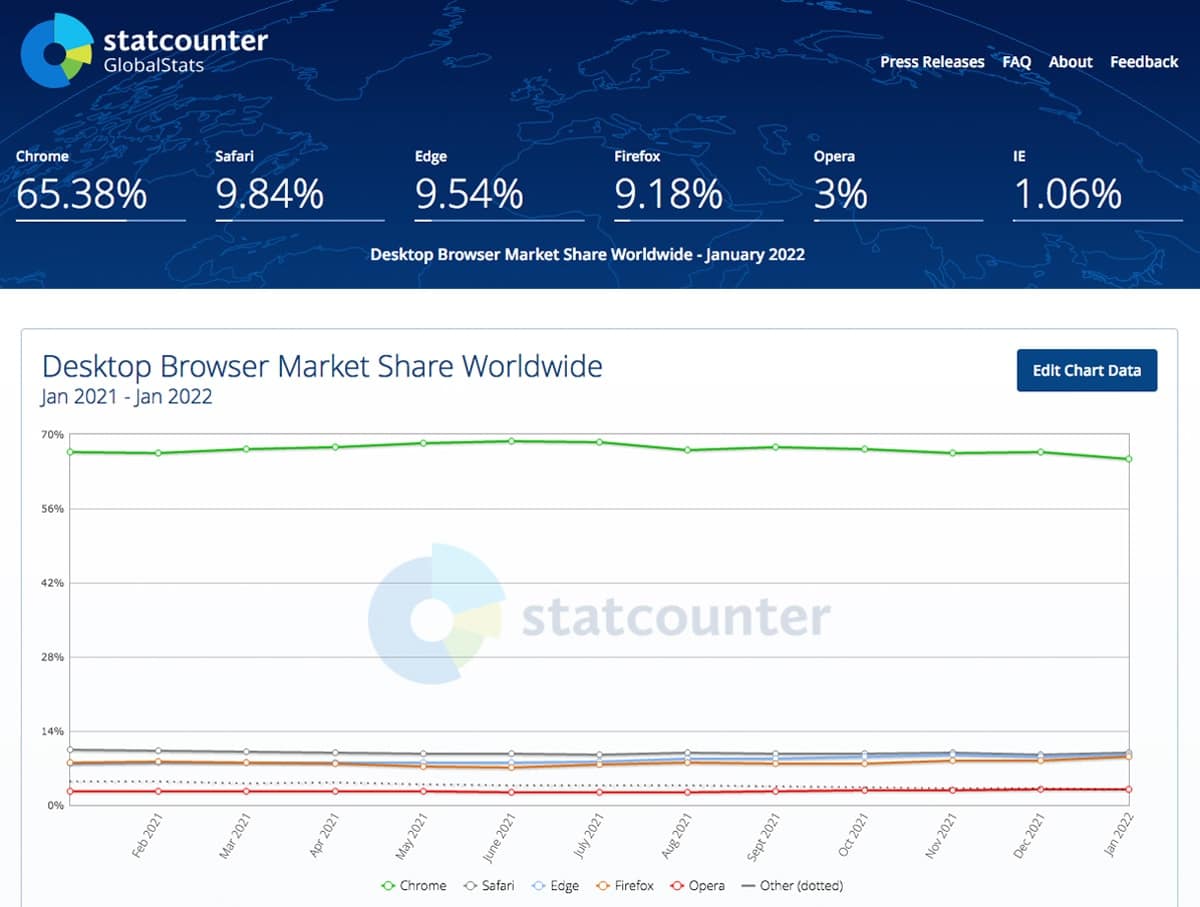Click the Chrome data point at Jan 2022

(1128, 459)
